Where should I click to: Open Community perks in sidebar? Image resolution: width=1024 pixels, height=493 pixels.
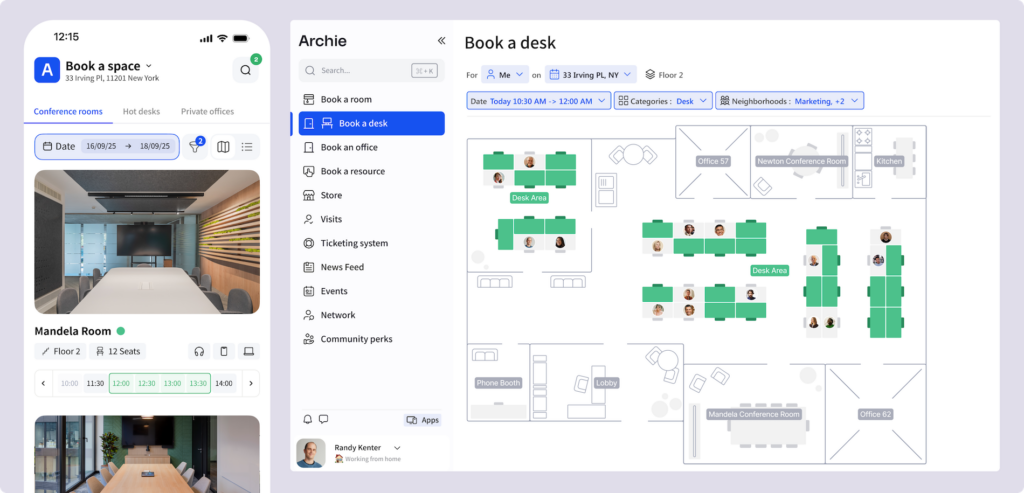372,339
